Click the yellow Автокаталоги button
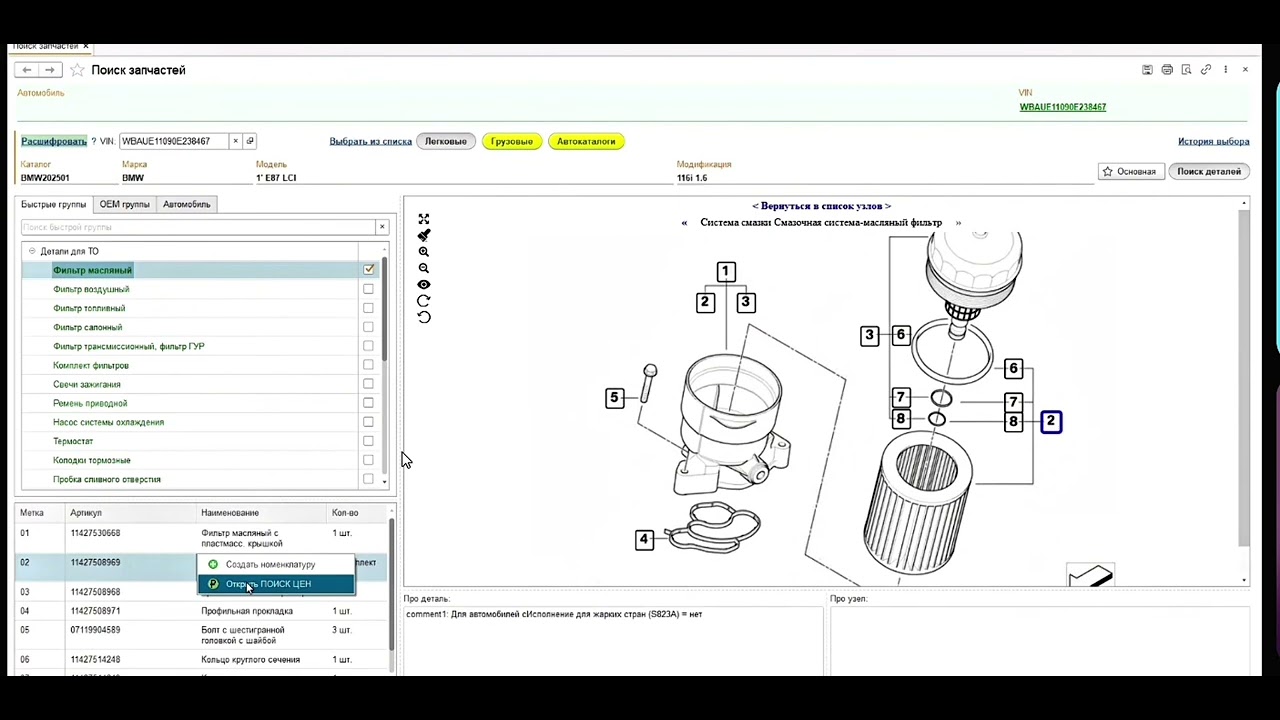The height and width of the screenshot is (720, 1280). [x=586, y=141]
